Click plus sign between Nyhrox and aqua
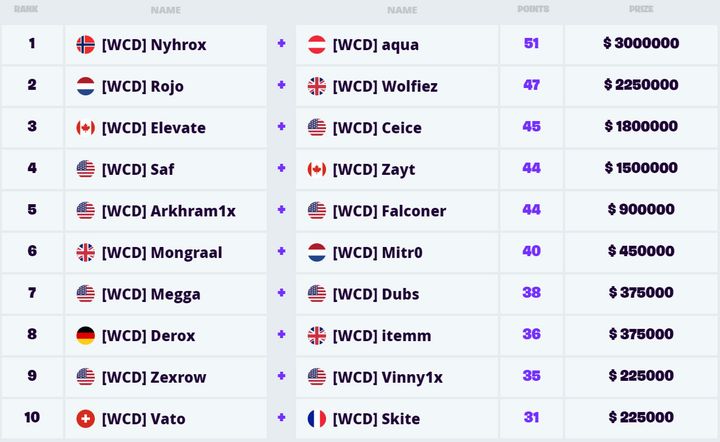Viewport: 720px width, 442px height. [281, 44]
